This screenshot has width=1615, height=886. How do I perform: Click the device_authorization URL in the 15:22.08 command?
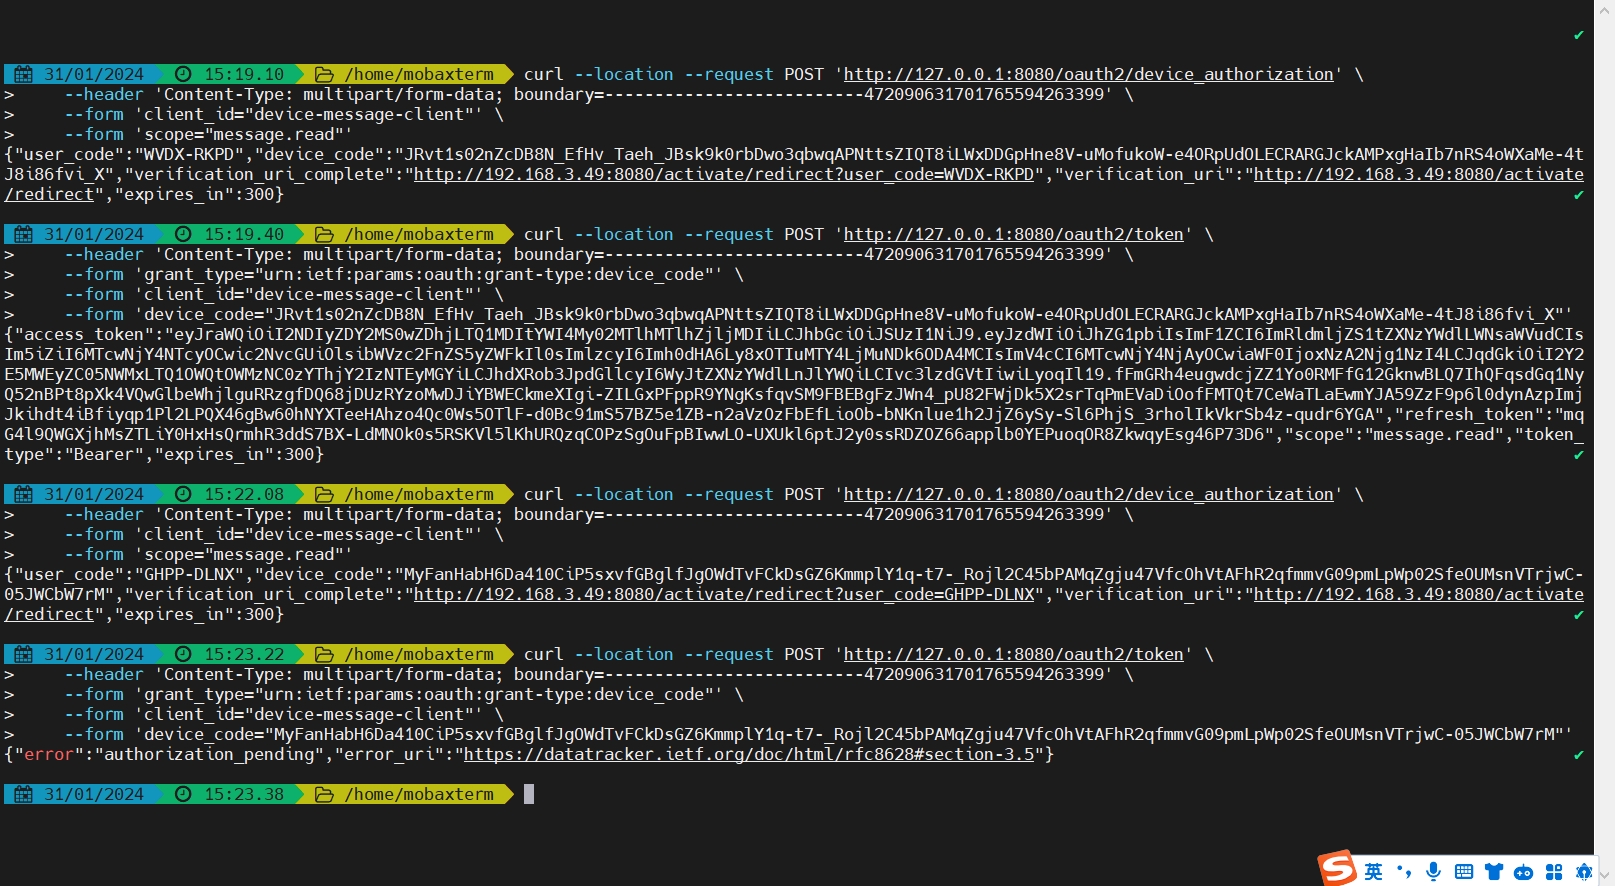point(1088,494)
